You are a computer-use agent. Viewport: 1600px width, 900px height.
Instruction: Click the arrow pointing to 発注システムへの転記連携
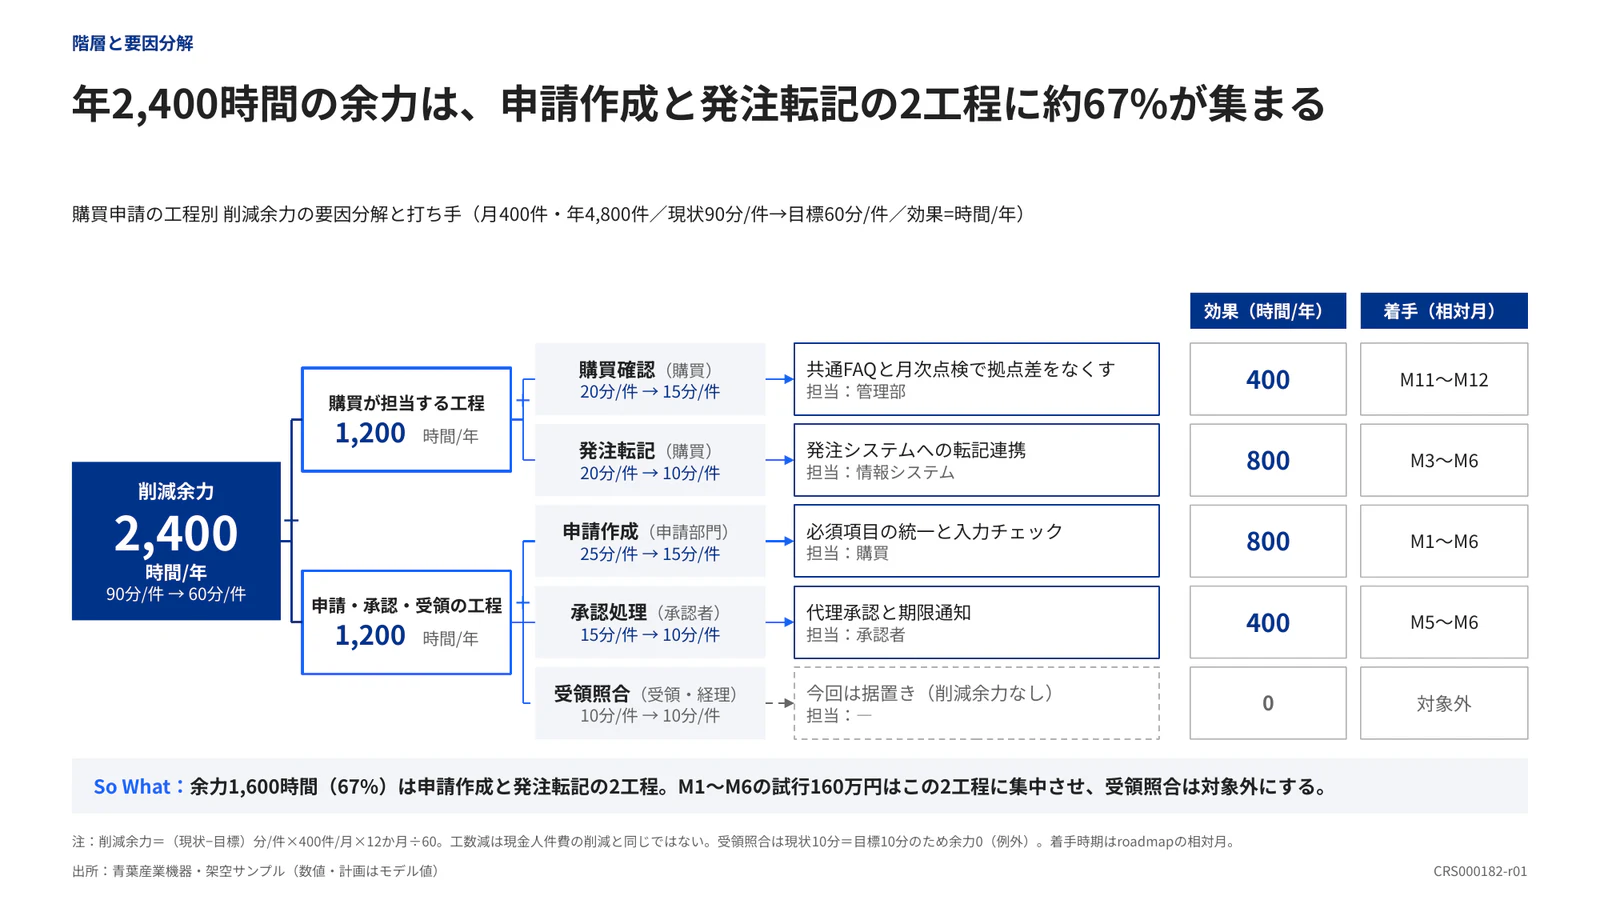click(779, 460)
